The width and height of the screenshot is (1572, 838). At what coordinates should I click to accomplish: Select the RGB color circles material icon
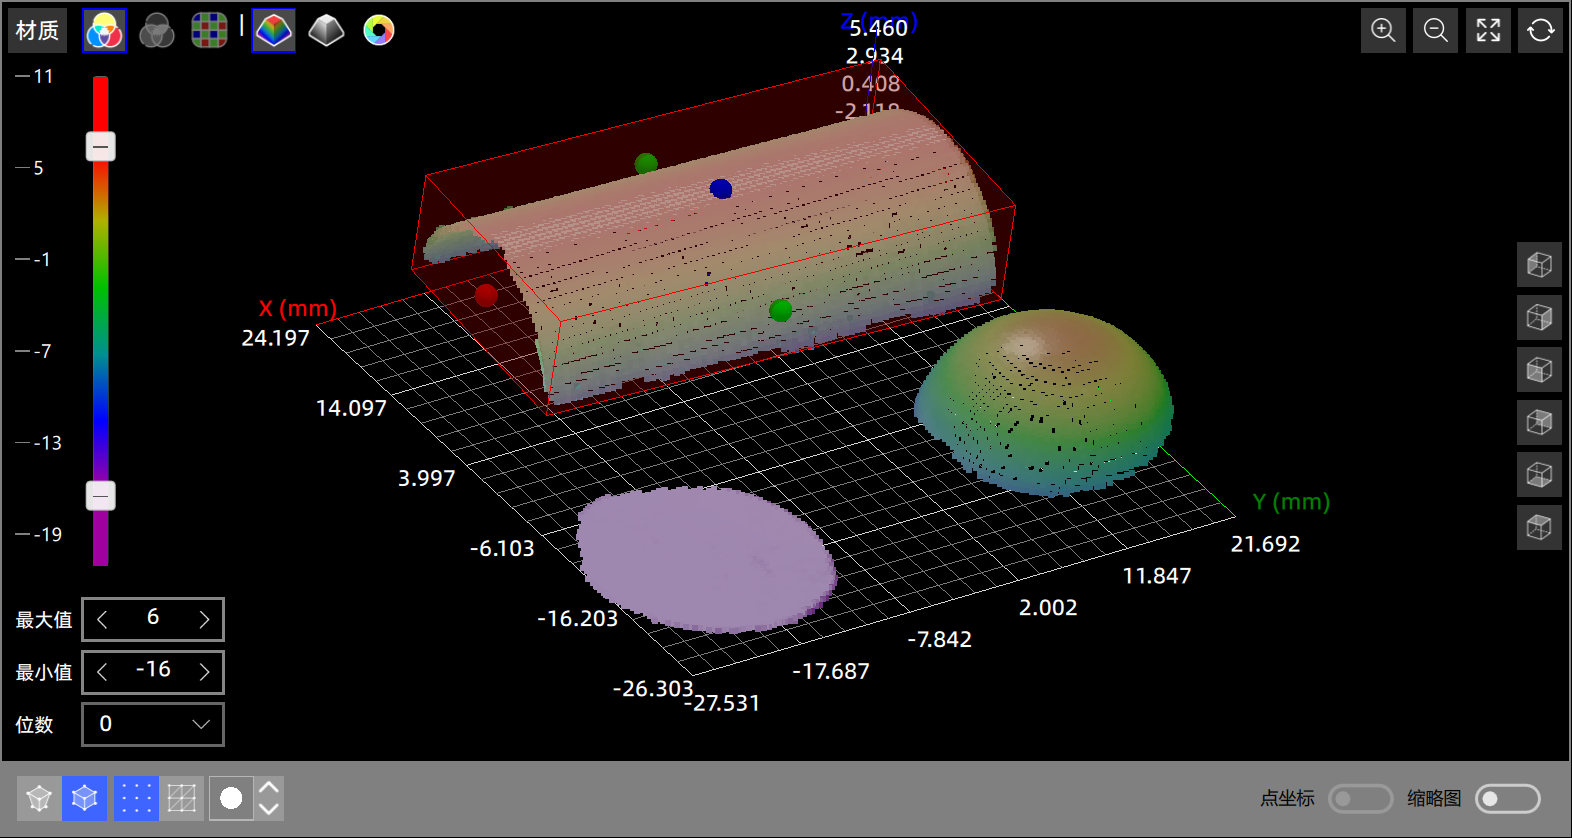104,31
